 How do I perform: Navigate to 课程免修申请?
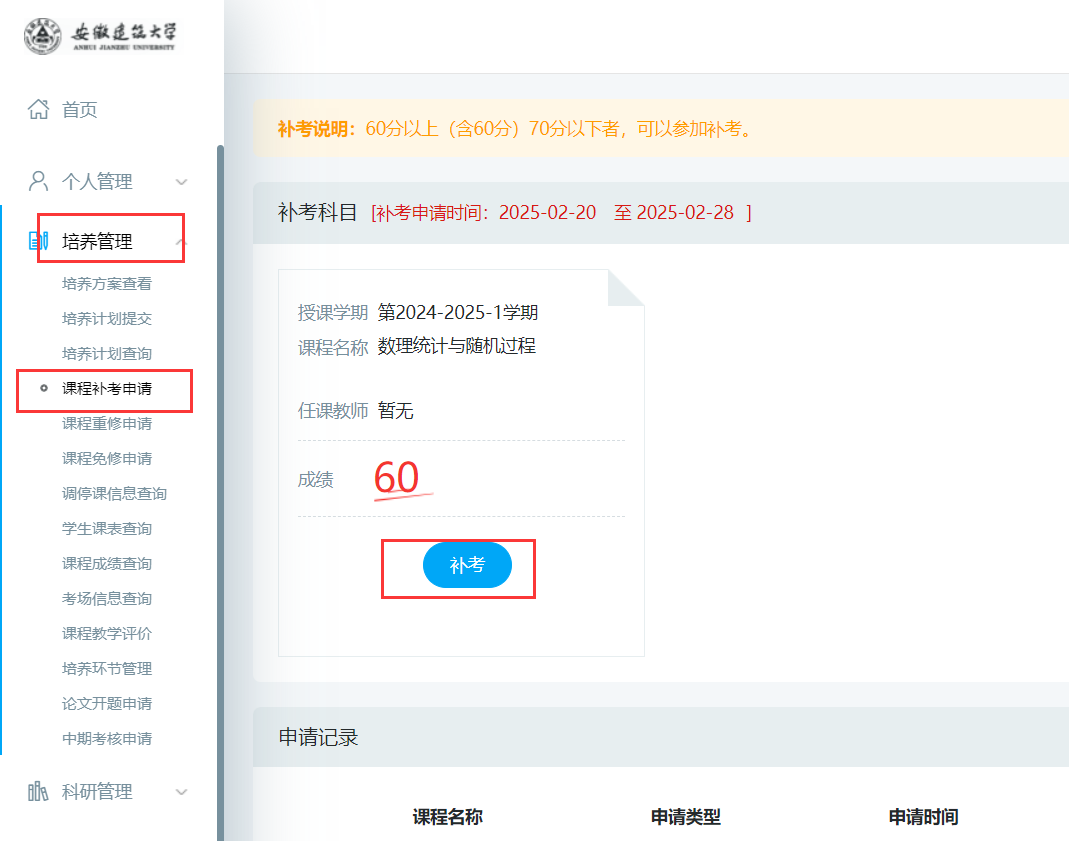pyautogui.click(x=107, y=459)
